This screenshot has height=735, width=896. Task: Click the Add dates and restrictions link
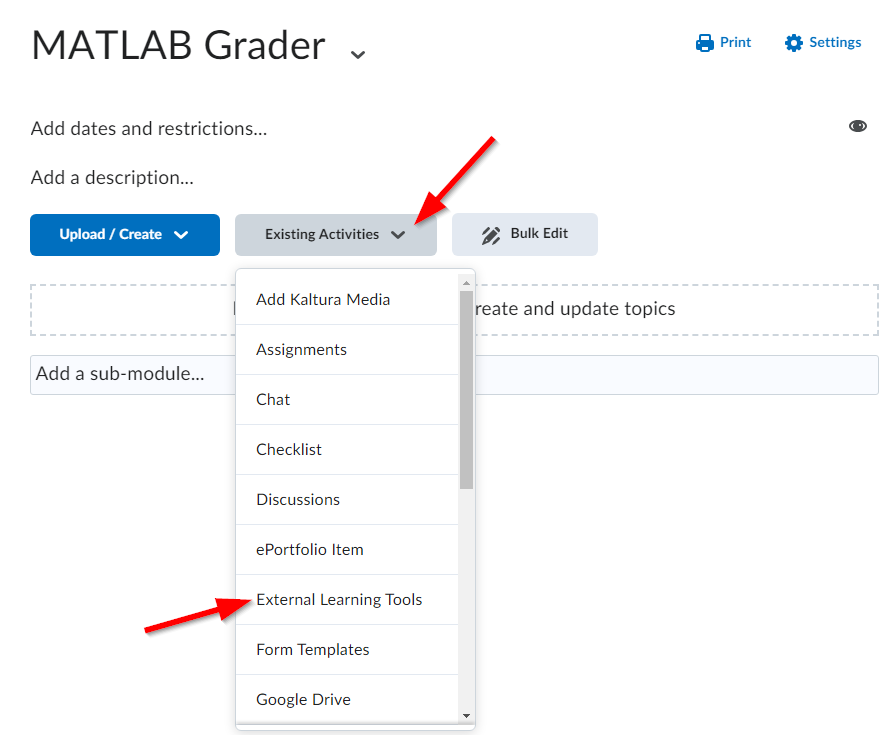point(149,129)
